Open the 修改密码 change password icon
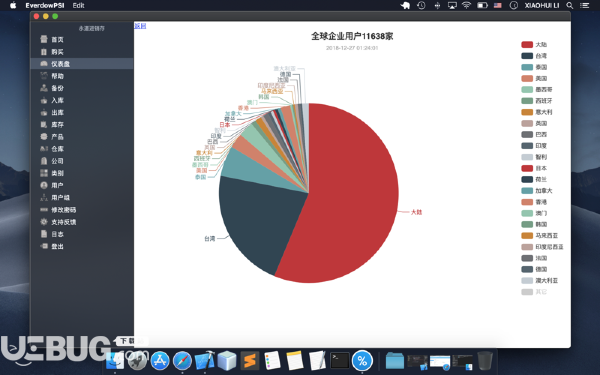Image resolution: width=600 pixels, height=375 pixels. [x=44, y=210]
